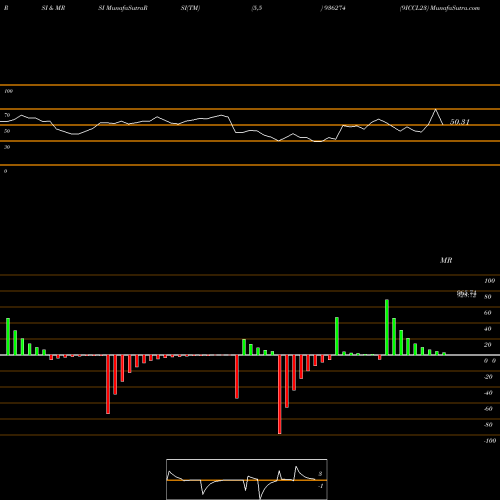Click the MR axis label 80
500x500 pixels.
point(488,297)
